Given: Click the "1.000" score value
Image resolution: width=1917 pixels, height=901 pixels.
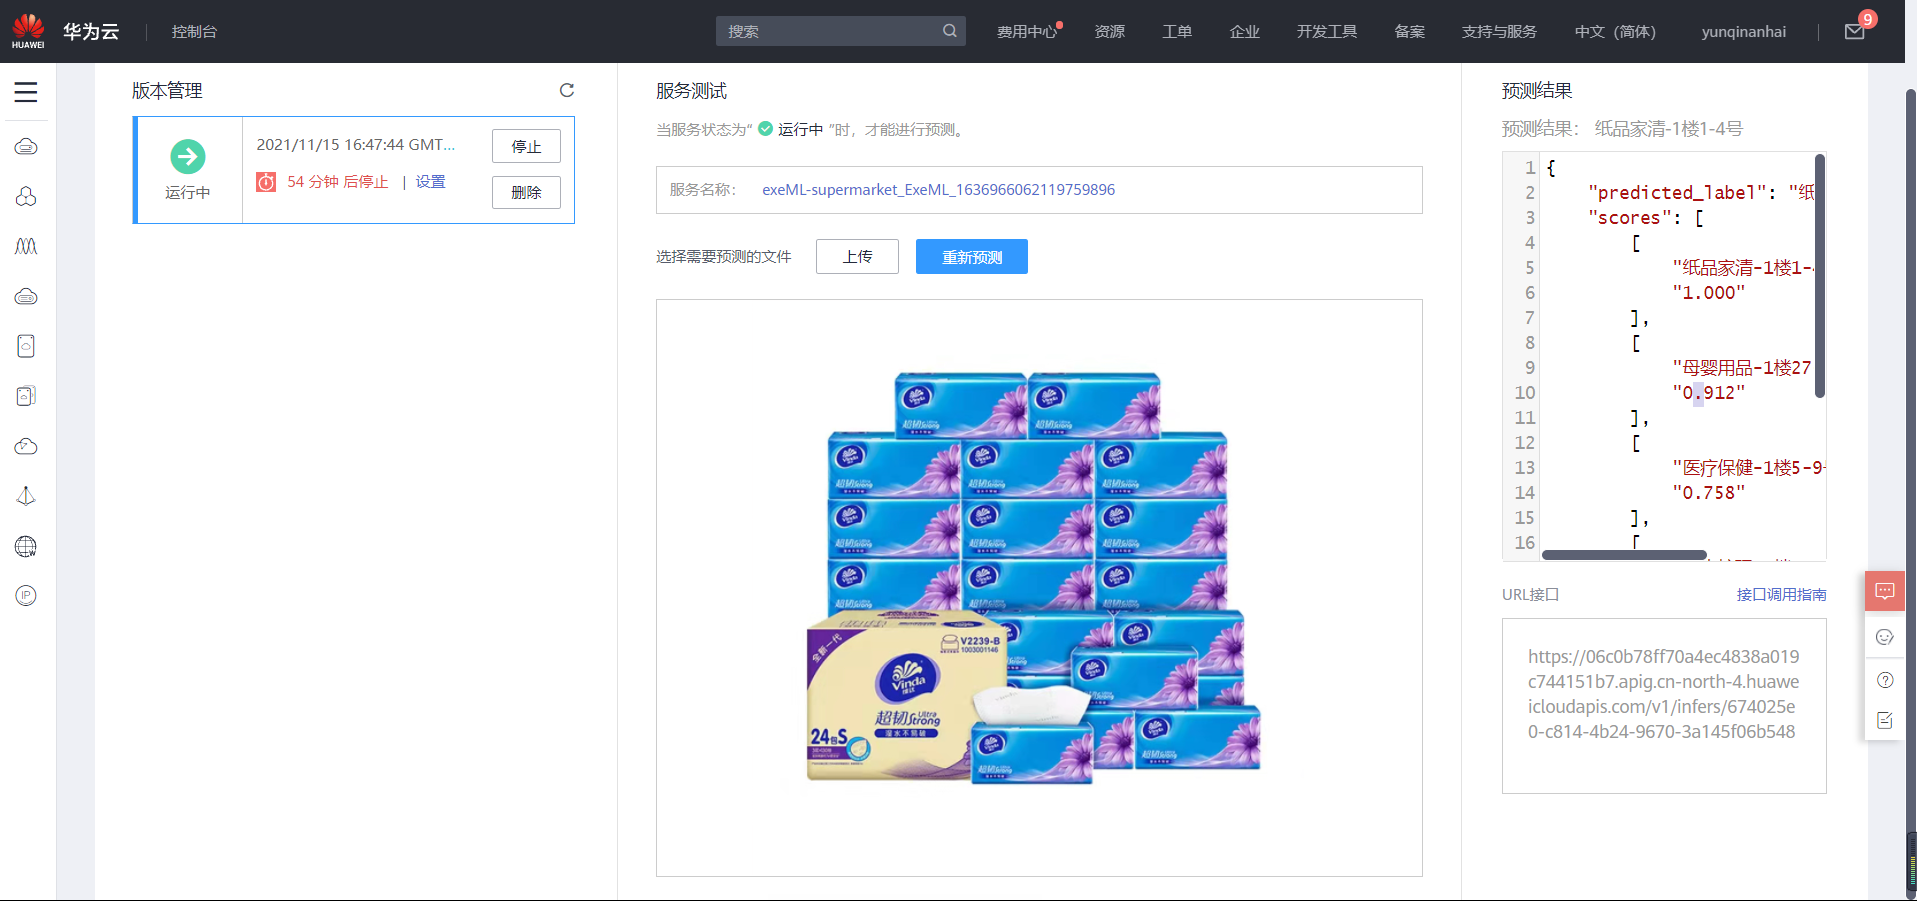Looking at the screenshot, I should coord(1709,293).
